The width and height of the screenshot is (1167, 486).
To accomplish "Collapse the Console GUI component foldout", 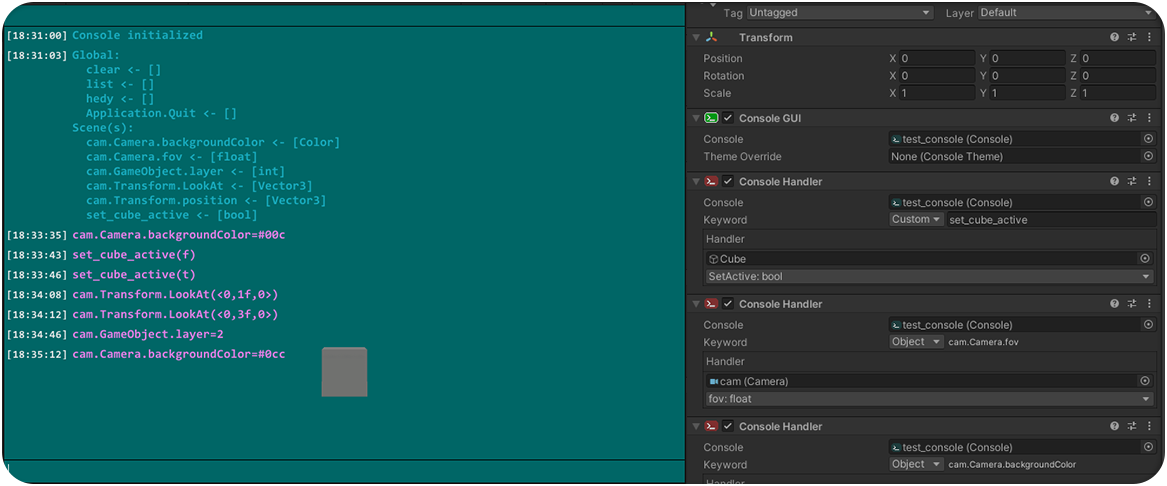I will coord(696,118).
